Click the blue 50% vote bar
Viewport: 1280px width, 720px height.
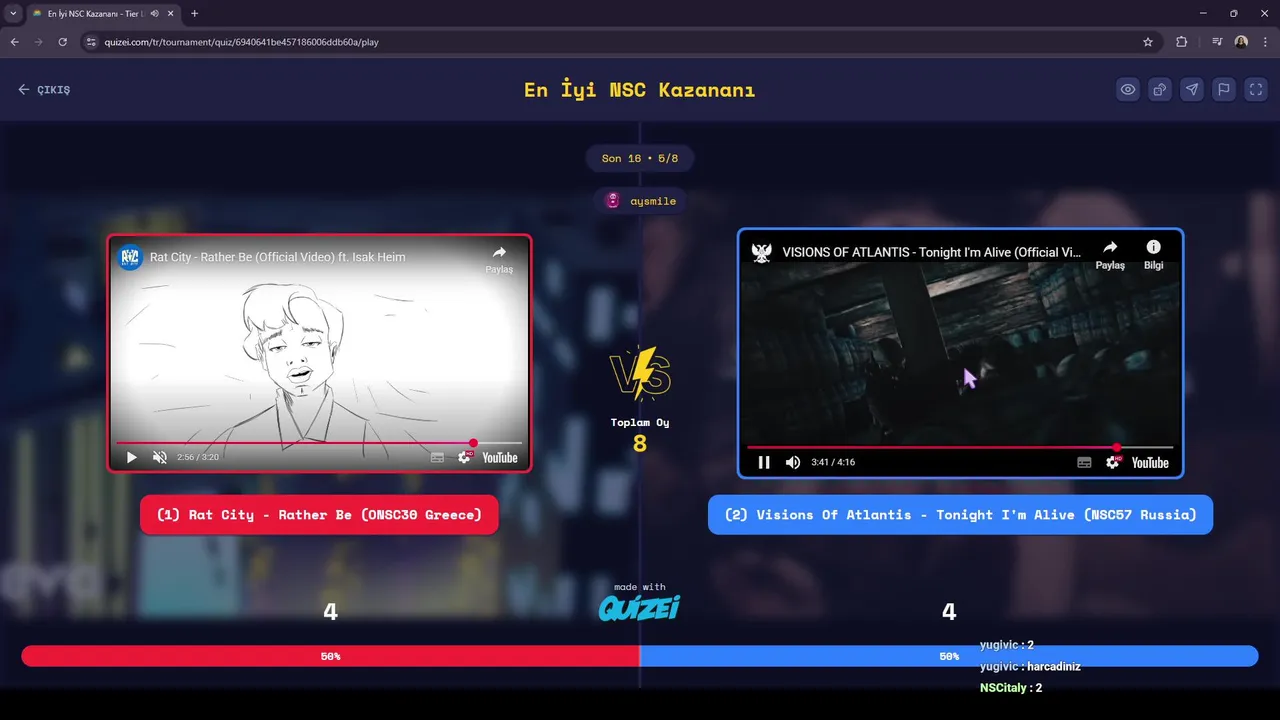click(949, 656)
